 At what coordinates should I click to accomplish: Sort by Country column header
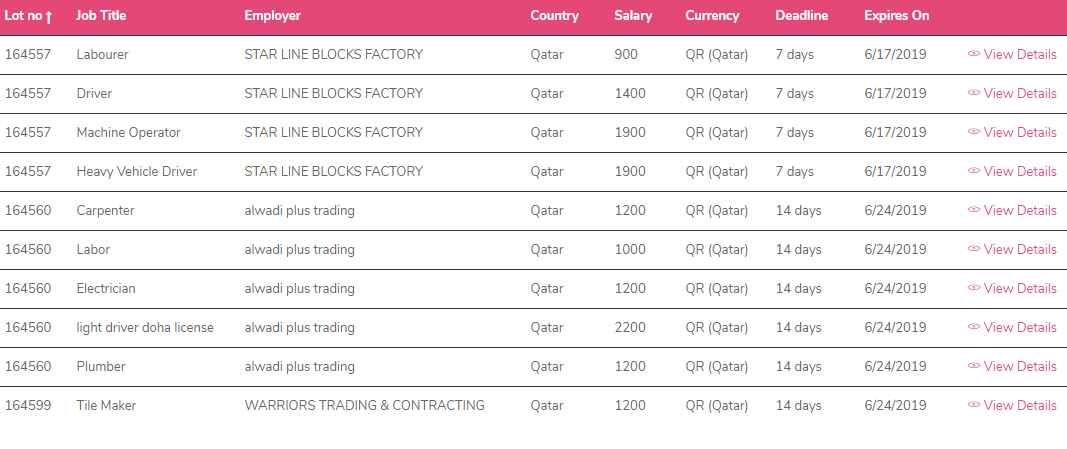coord(554,16)
